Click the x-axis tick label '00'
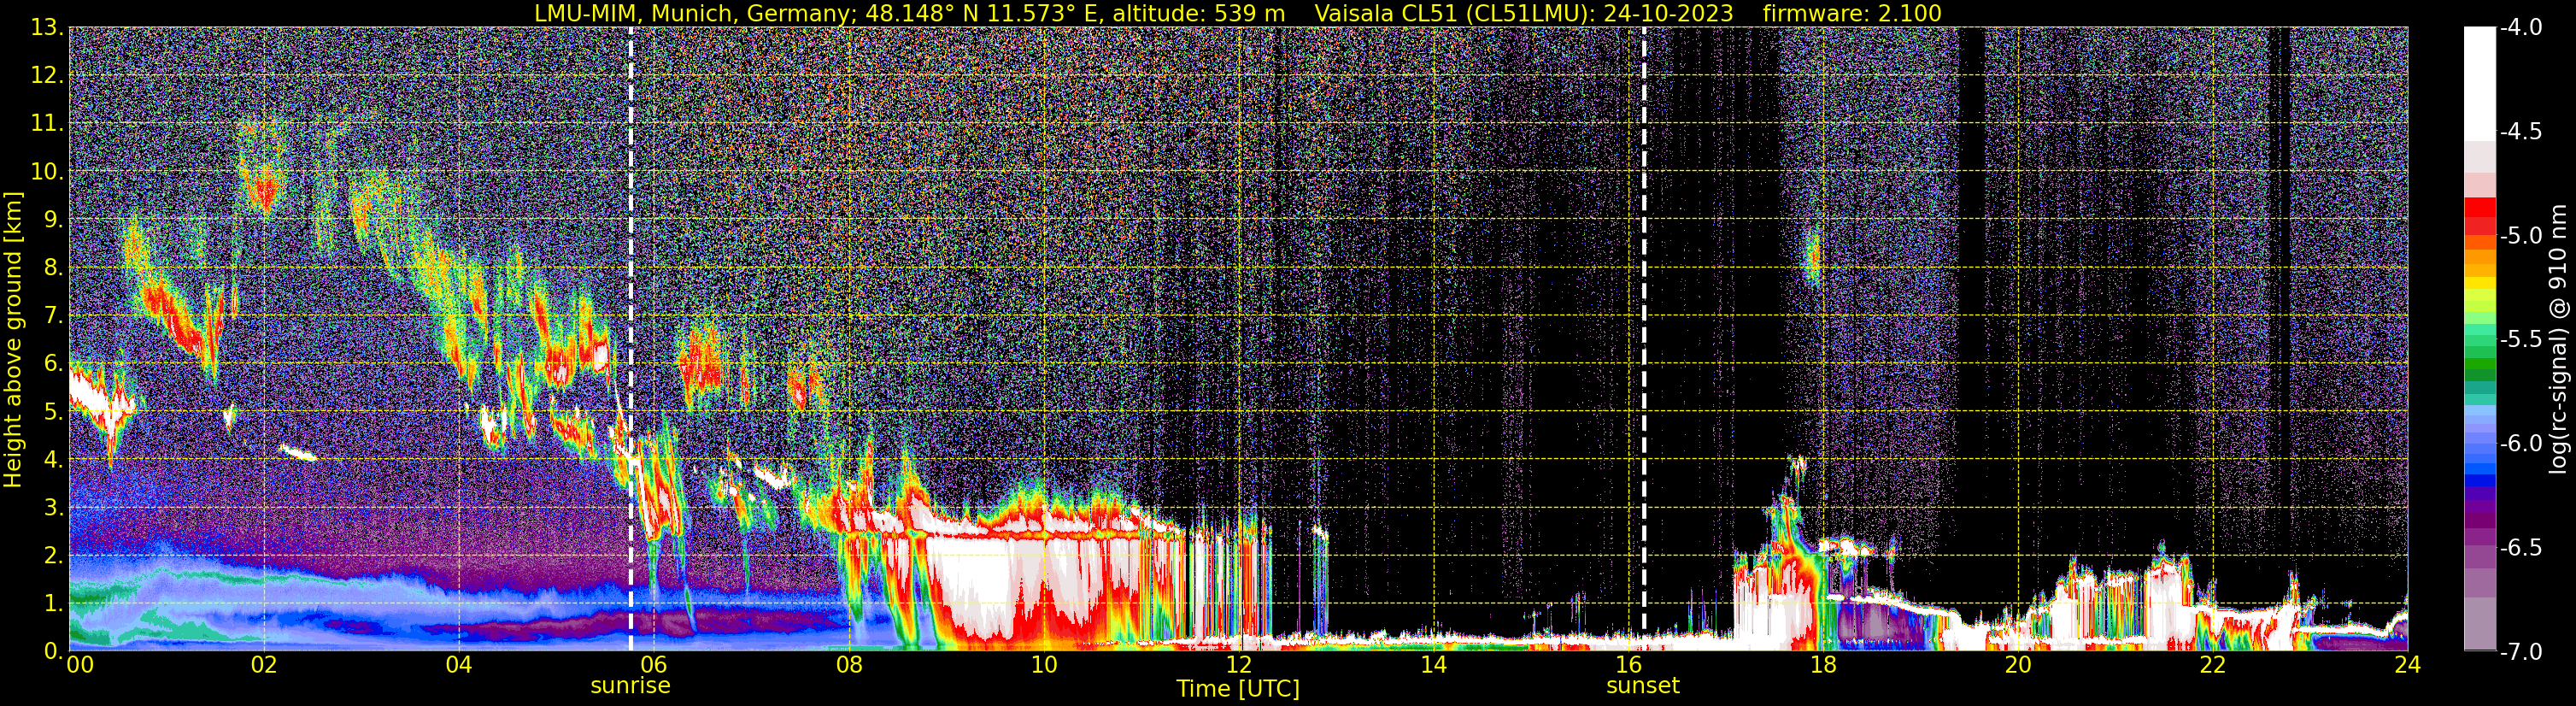This screenshot has width=2576, height=706. [x=80, y=665]
